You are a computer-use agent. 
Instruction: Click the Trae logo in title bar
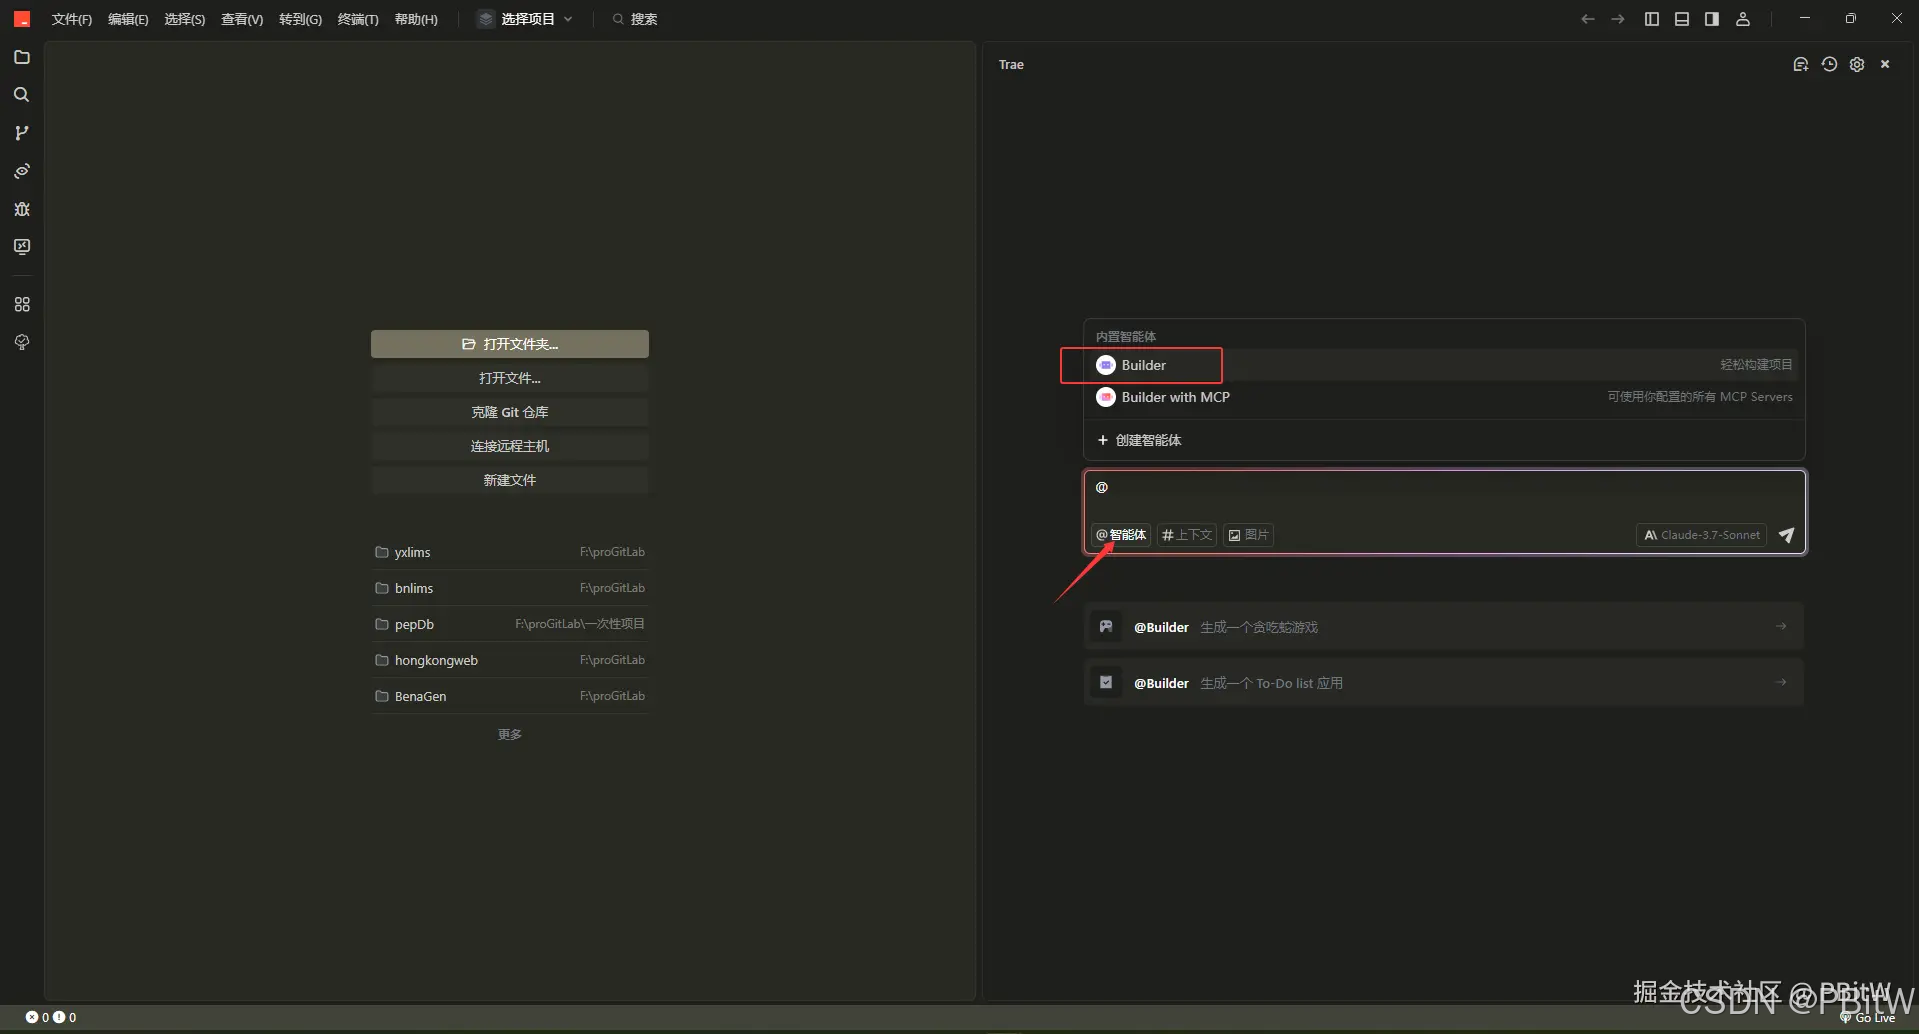click(x=21, y=19)
